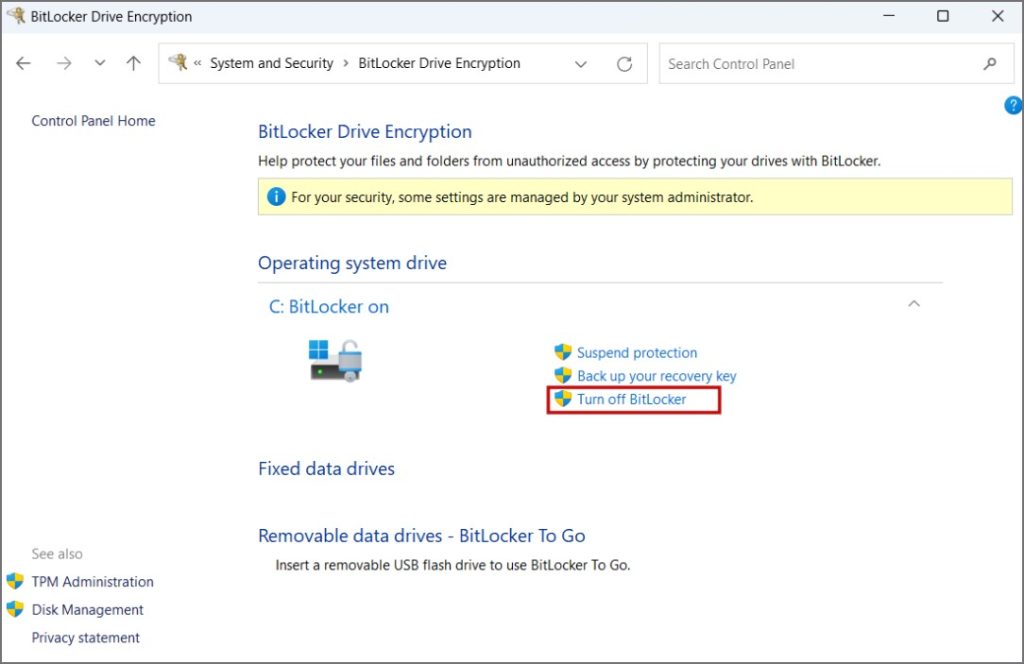Click the magnifier search icon
1024x664 pixels.
click(x=989, y=64)
